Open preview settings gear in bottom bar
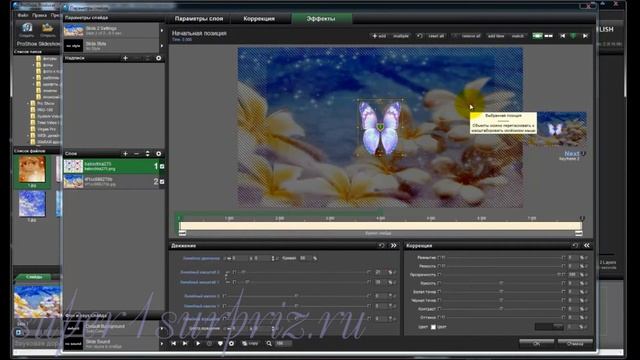This screenshot has height=360, width=640. [231, 344]
